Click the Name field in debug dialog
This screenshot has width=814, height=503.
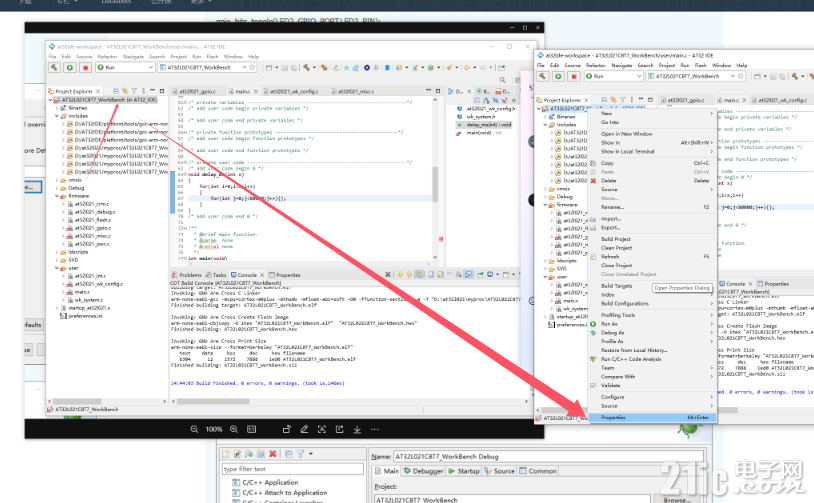(x=548, y=456)
